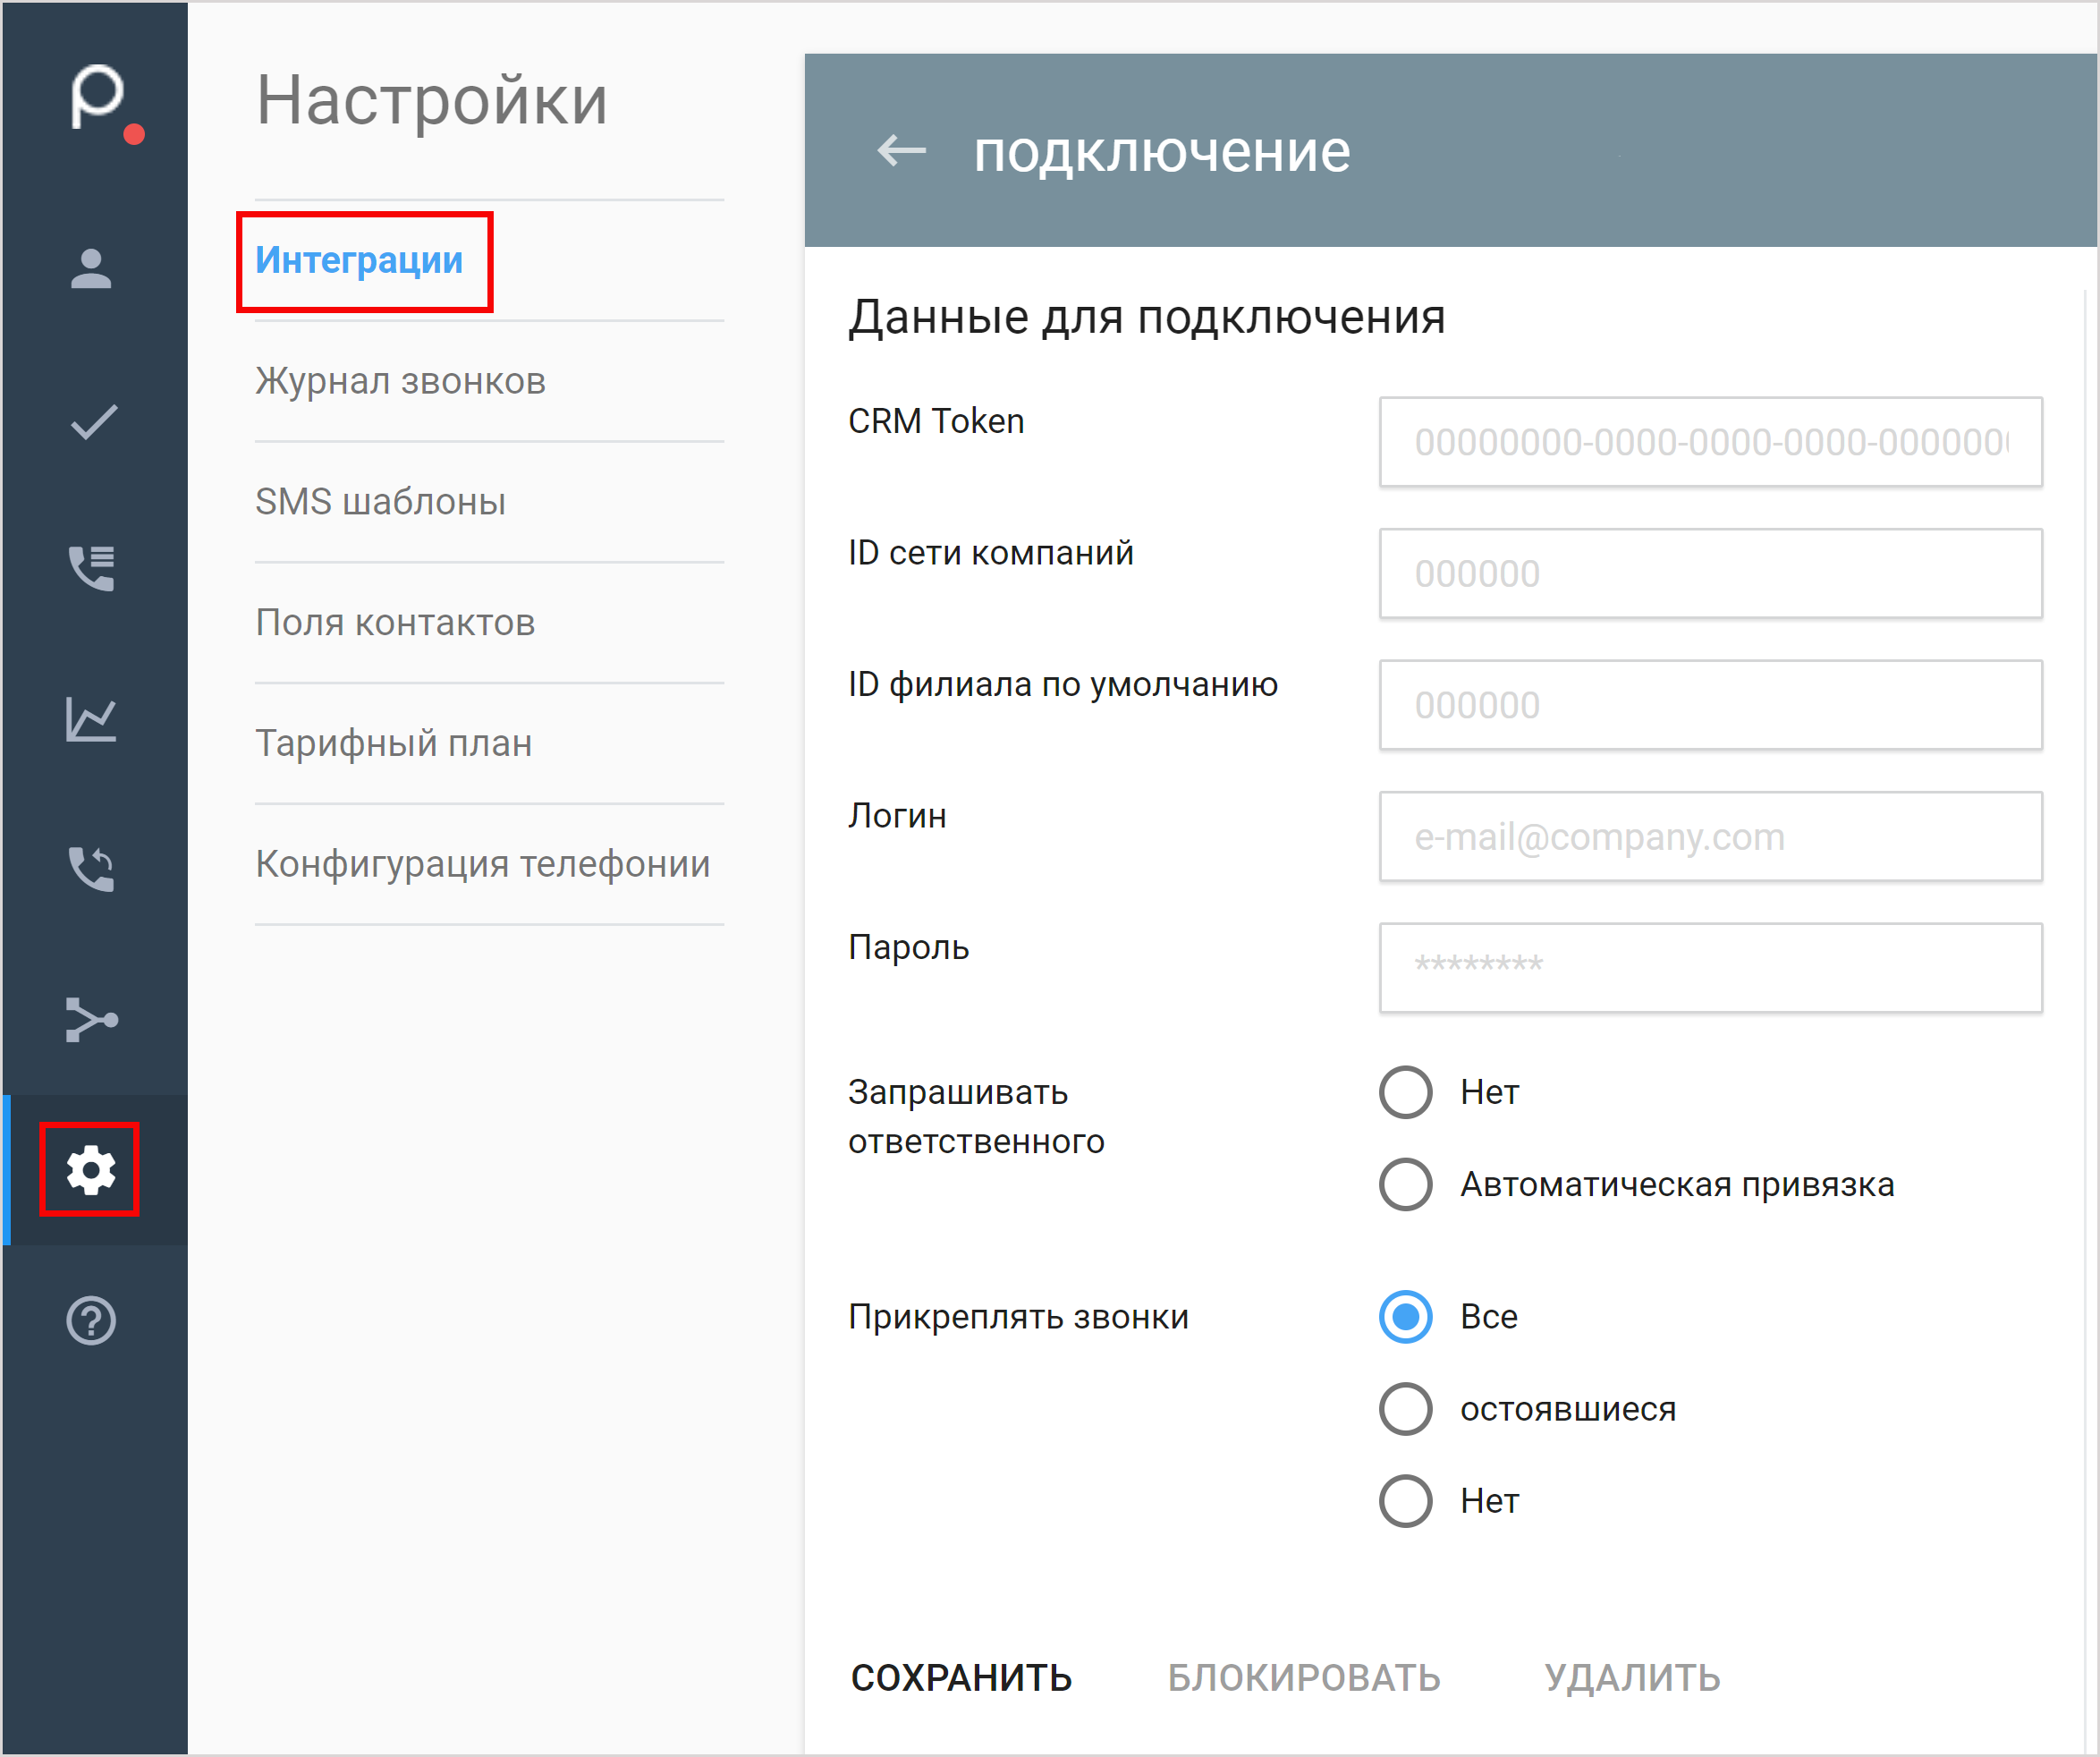Go back using the left arrow

[901, 151]
